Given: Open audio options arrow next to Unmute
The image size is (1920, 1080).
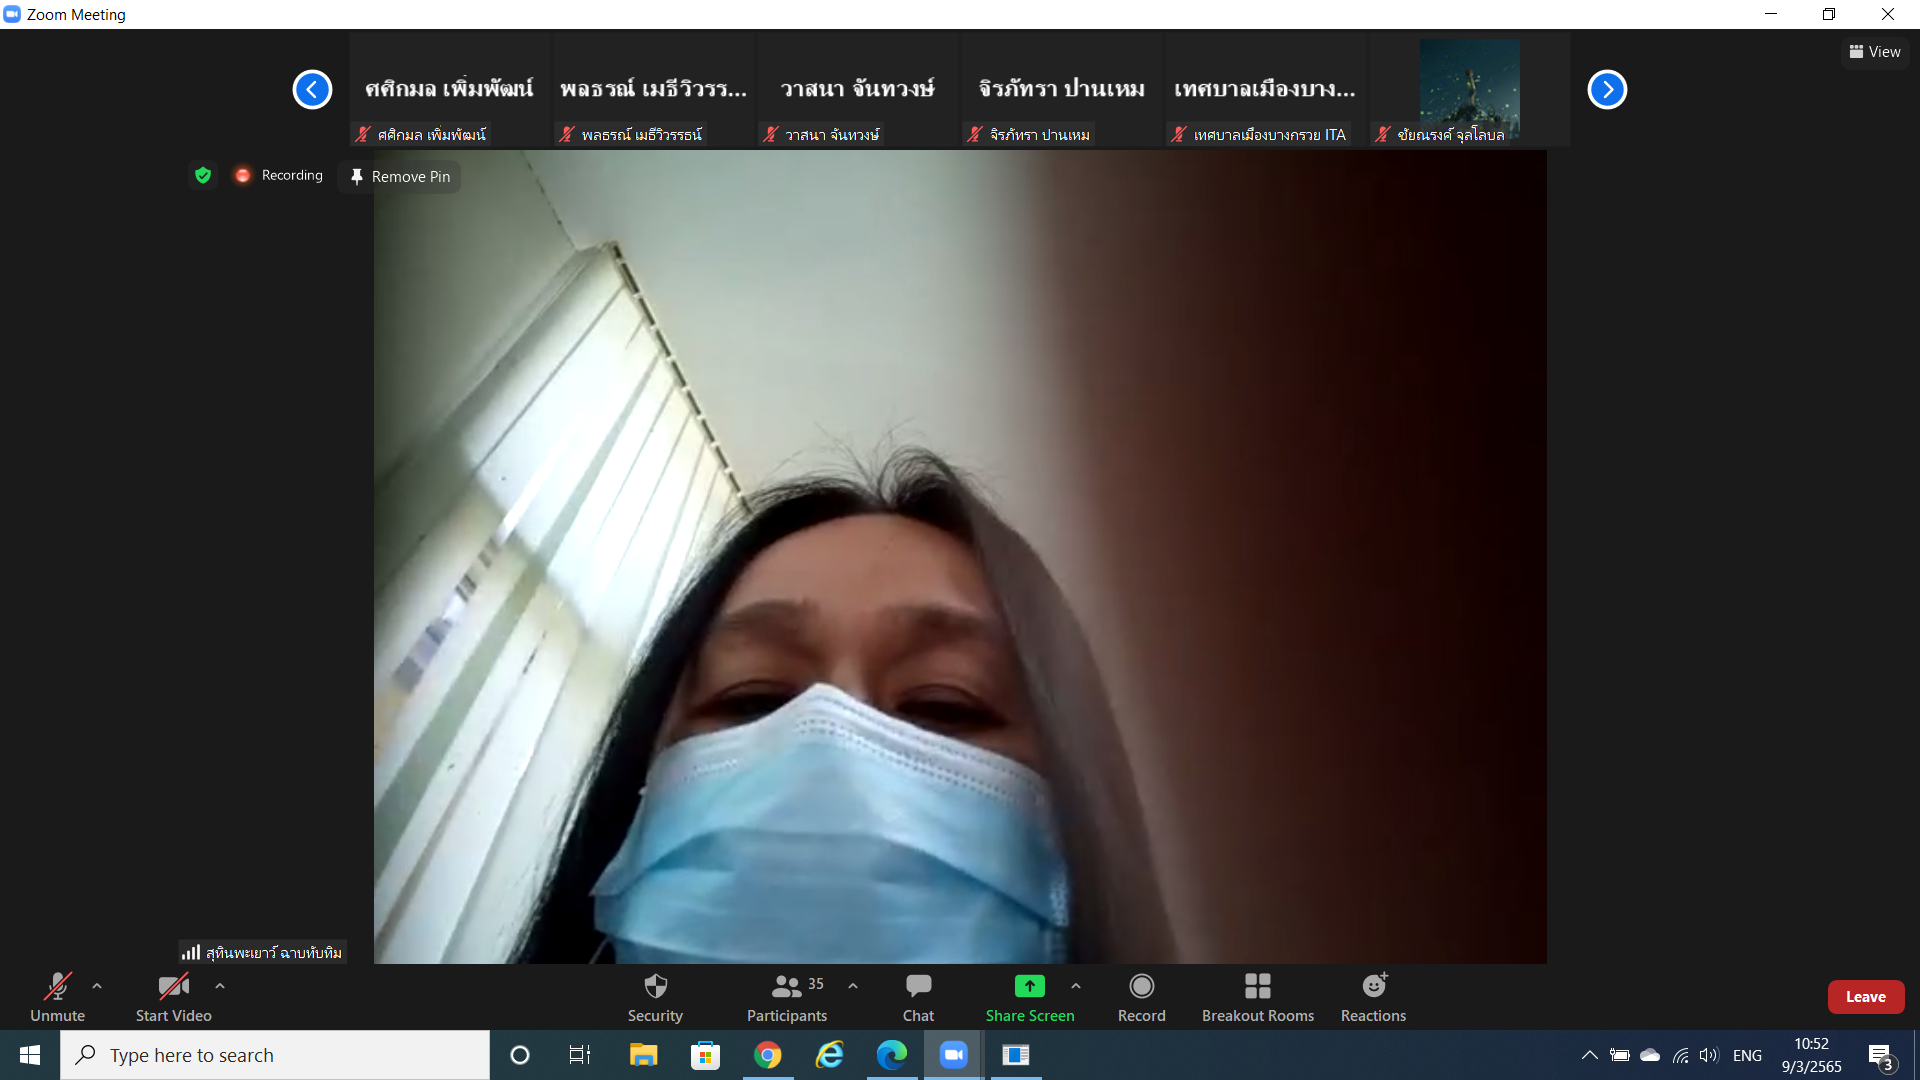Looking at the screenshot, I should pyautogui.click(x=97, y=986).
